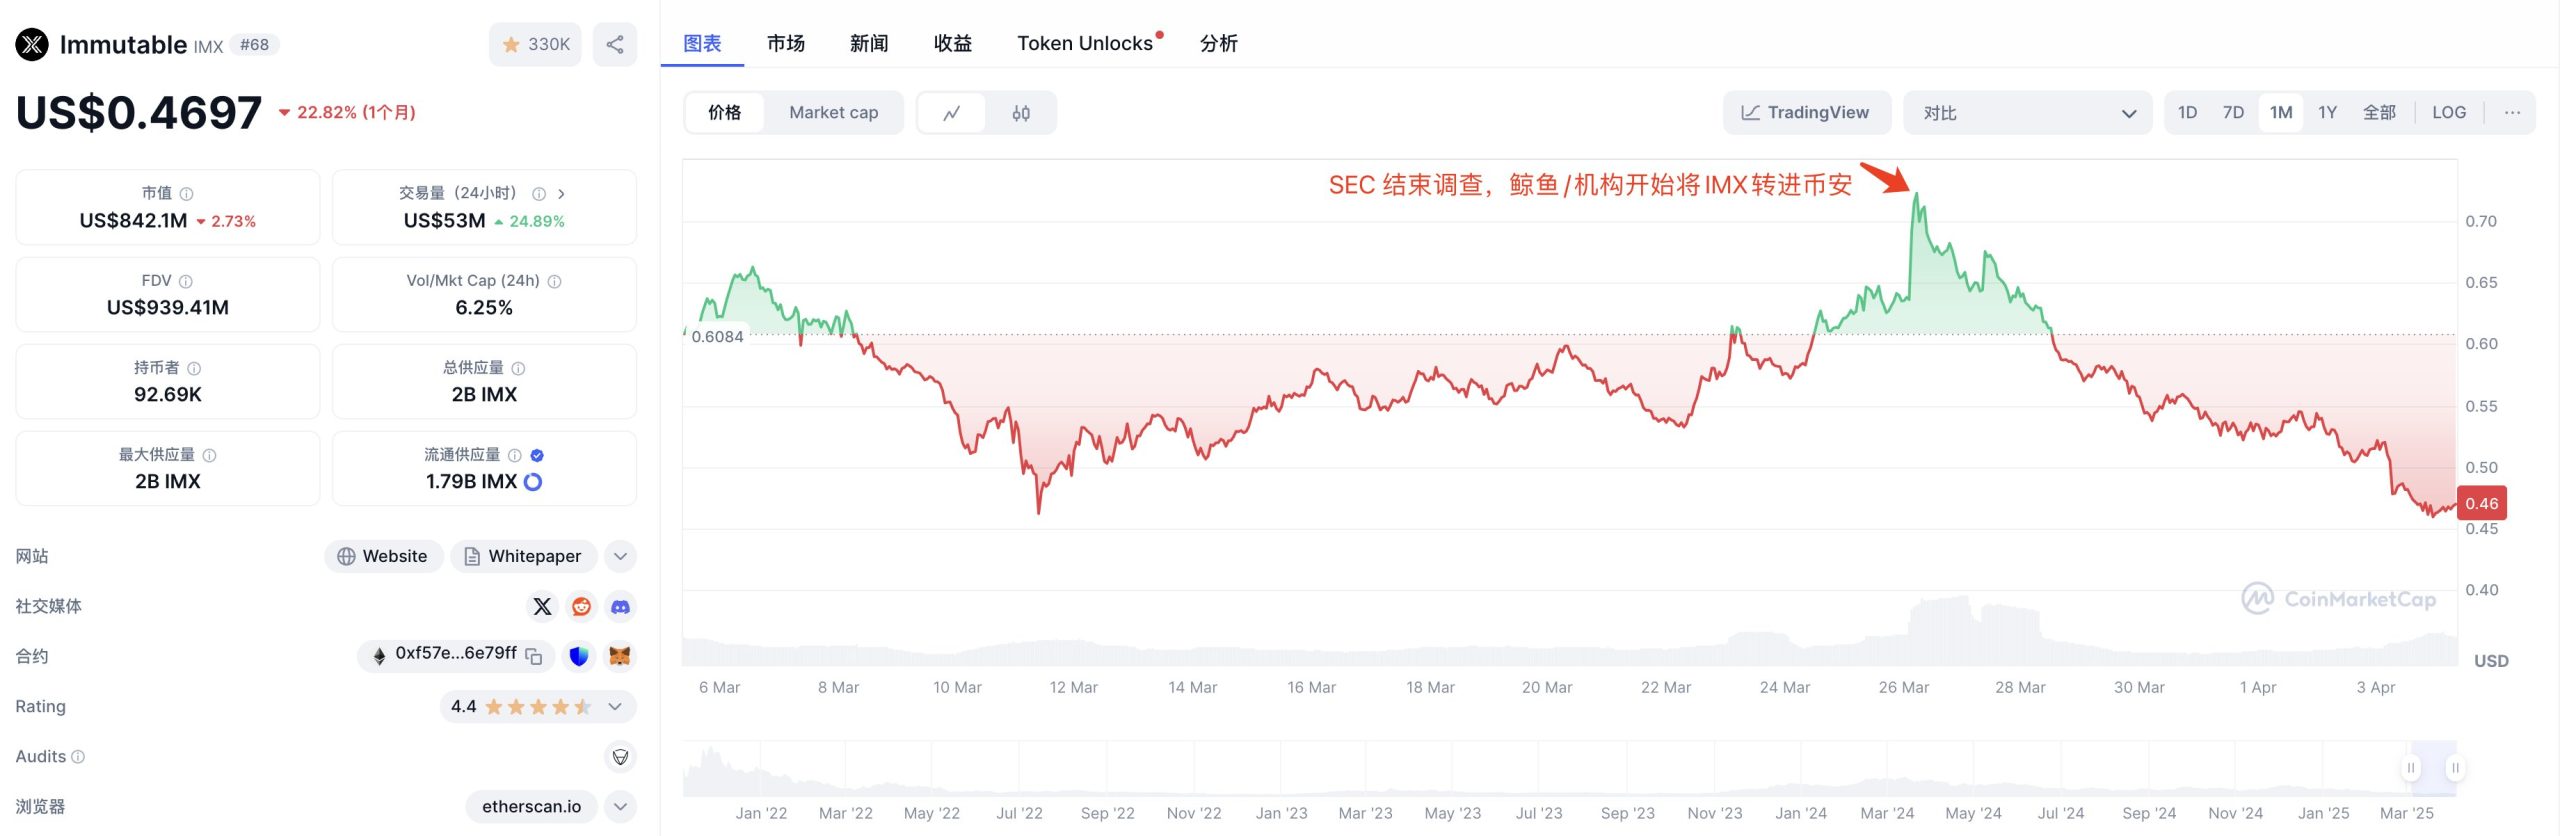Add Immutable to watchlist via star
Viewport: 2560px width, 836px height.
[534, 44]
